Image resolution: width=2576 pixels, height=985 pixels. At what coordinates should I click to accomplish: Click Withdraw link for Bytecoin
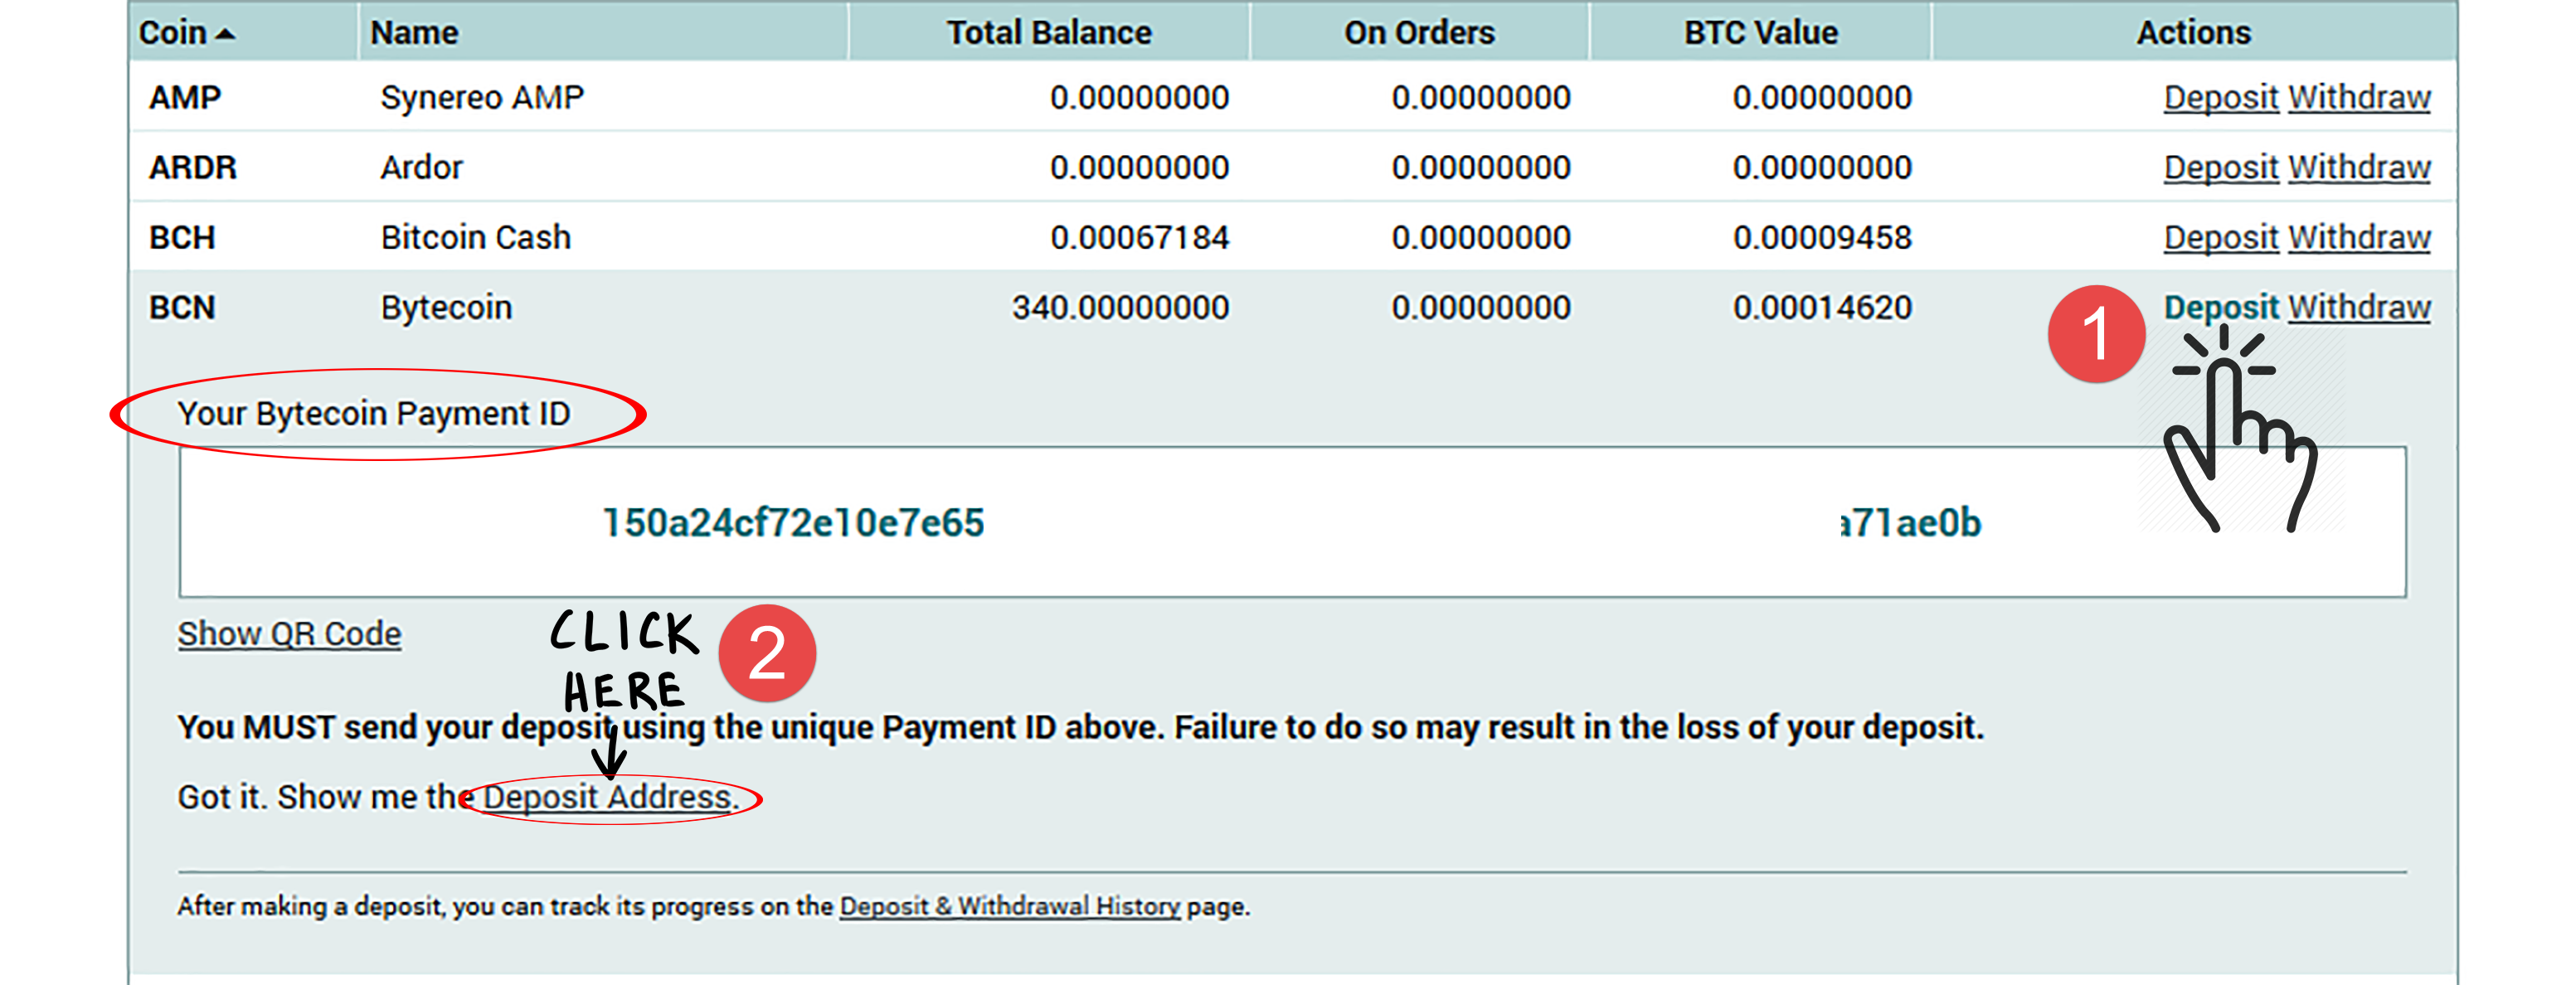tap(2359, 307)
